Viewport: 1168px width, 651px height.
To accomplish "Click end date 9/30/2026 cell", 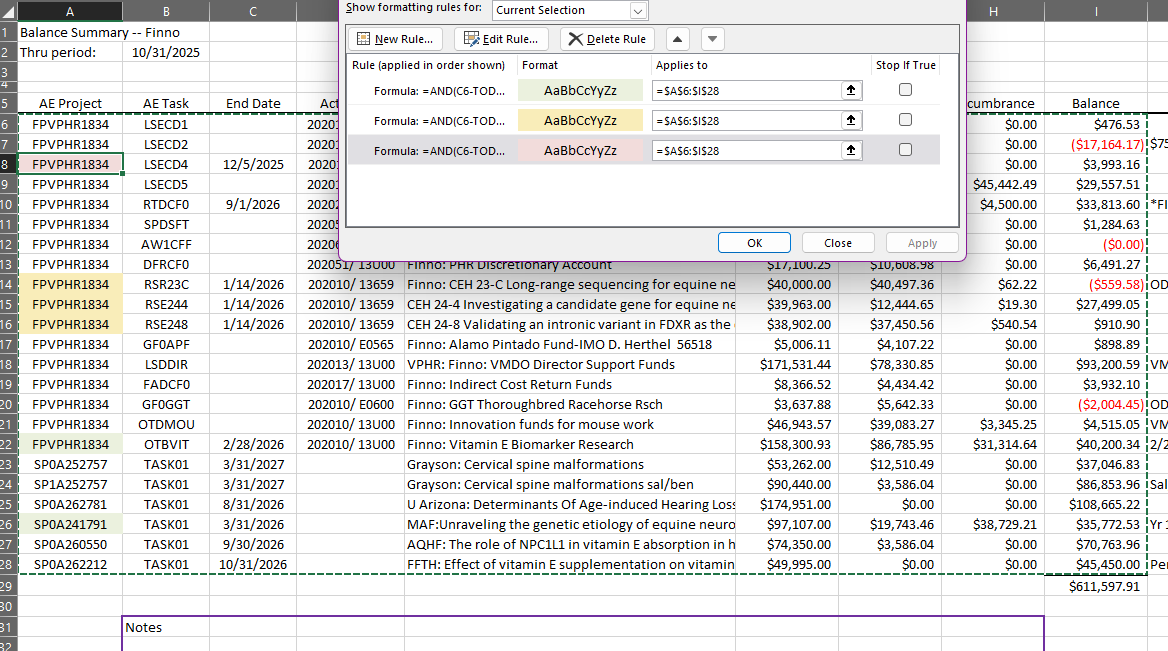I will click(253, 544).
